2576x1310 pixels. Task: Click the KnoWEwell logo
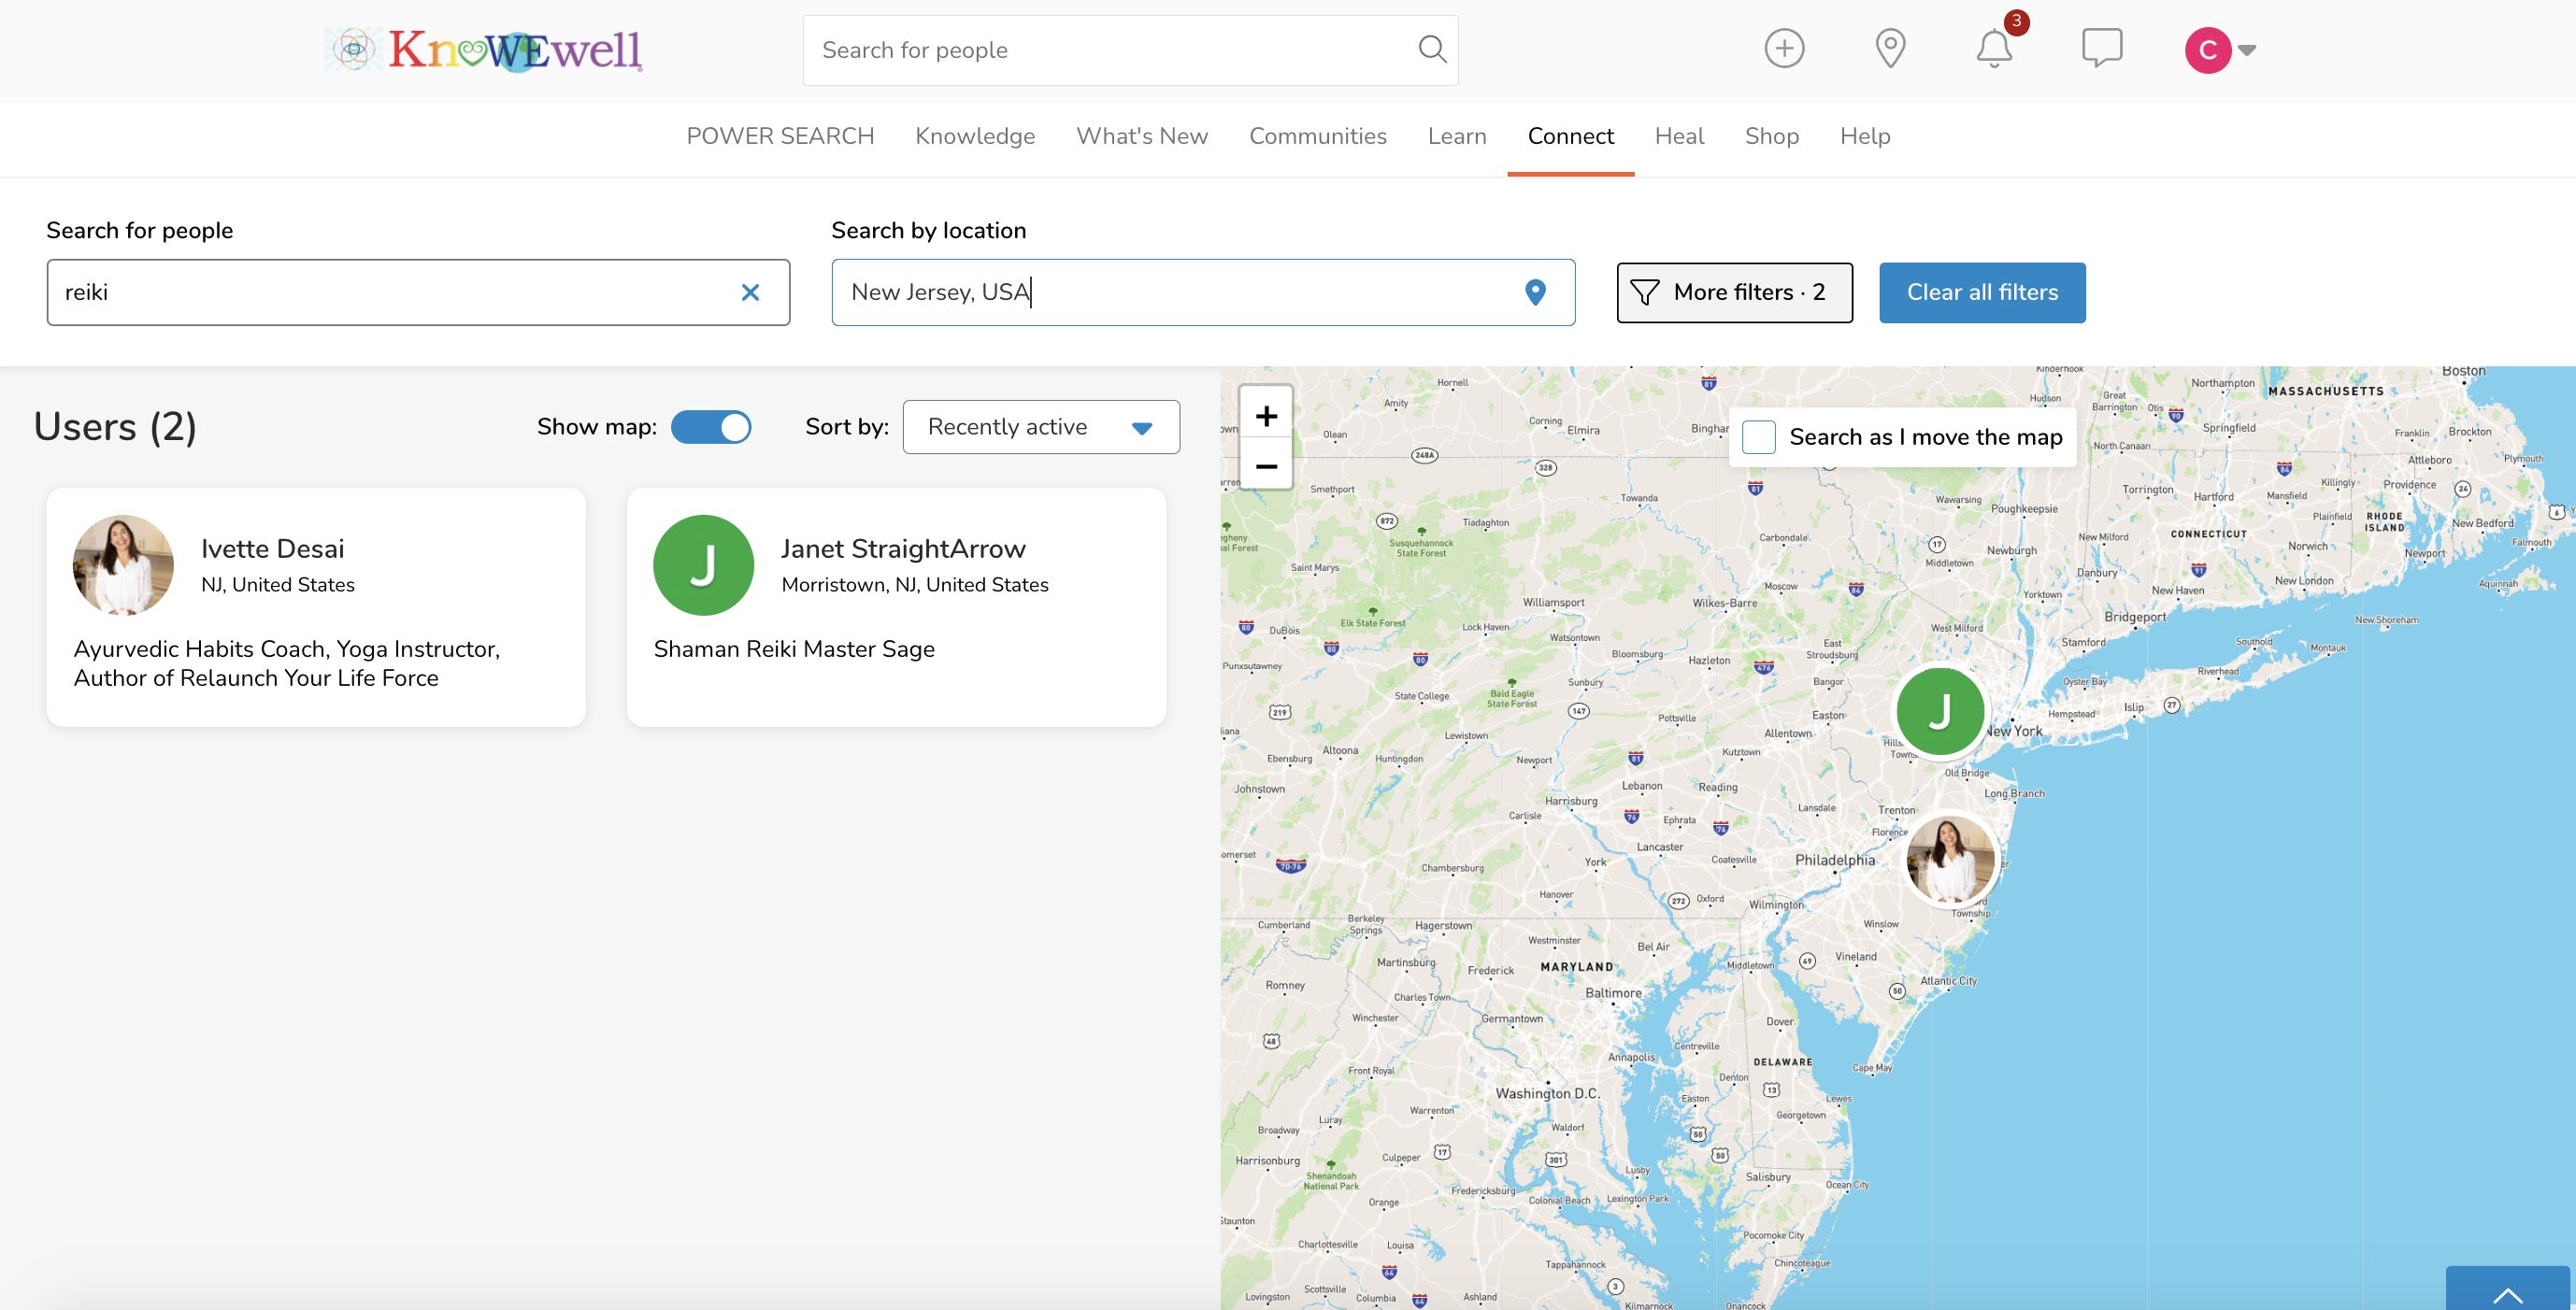click(484, 50)
